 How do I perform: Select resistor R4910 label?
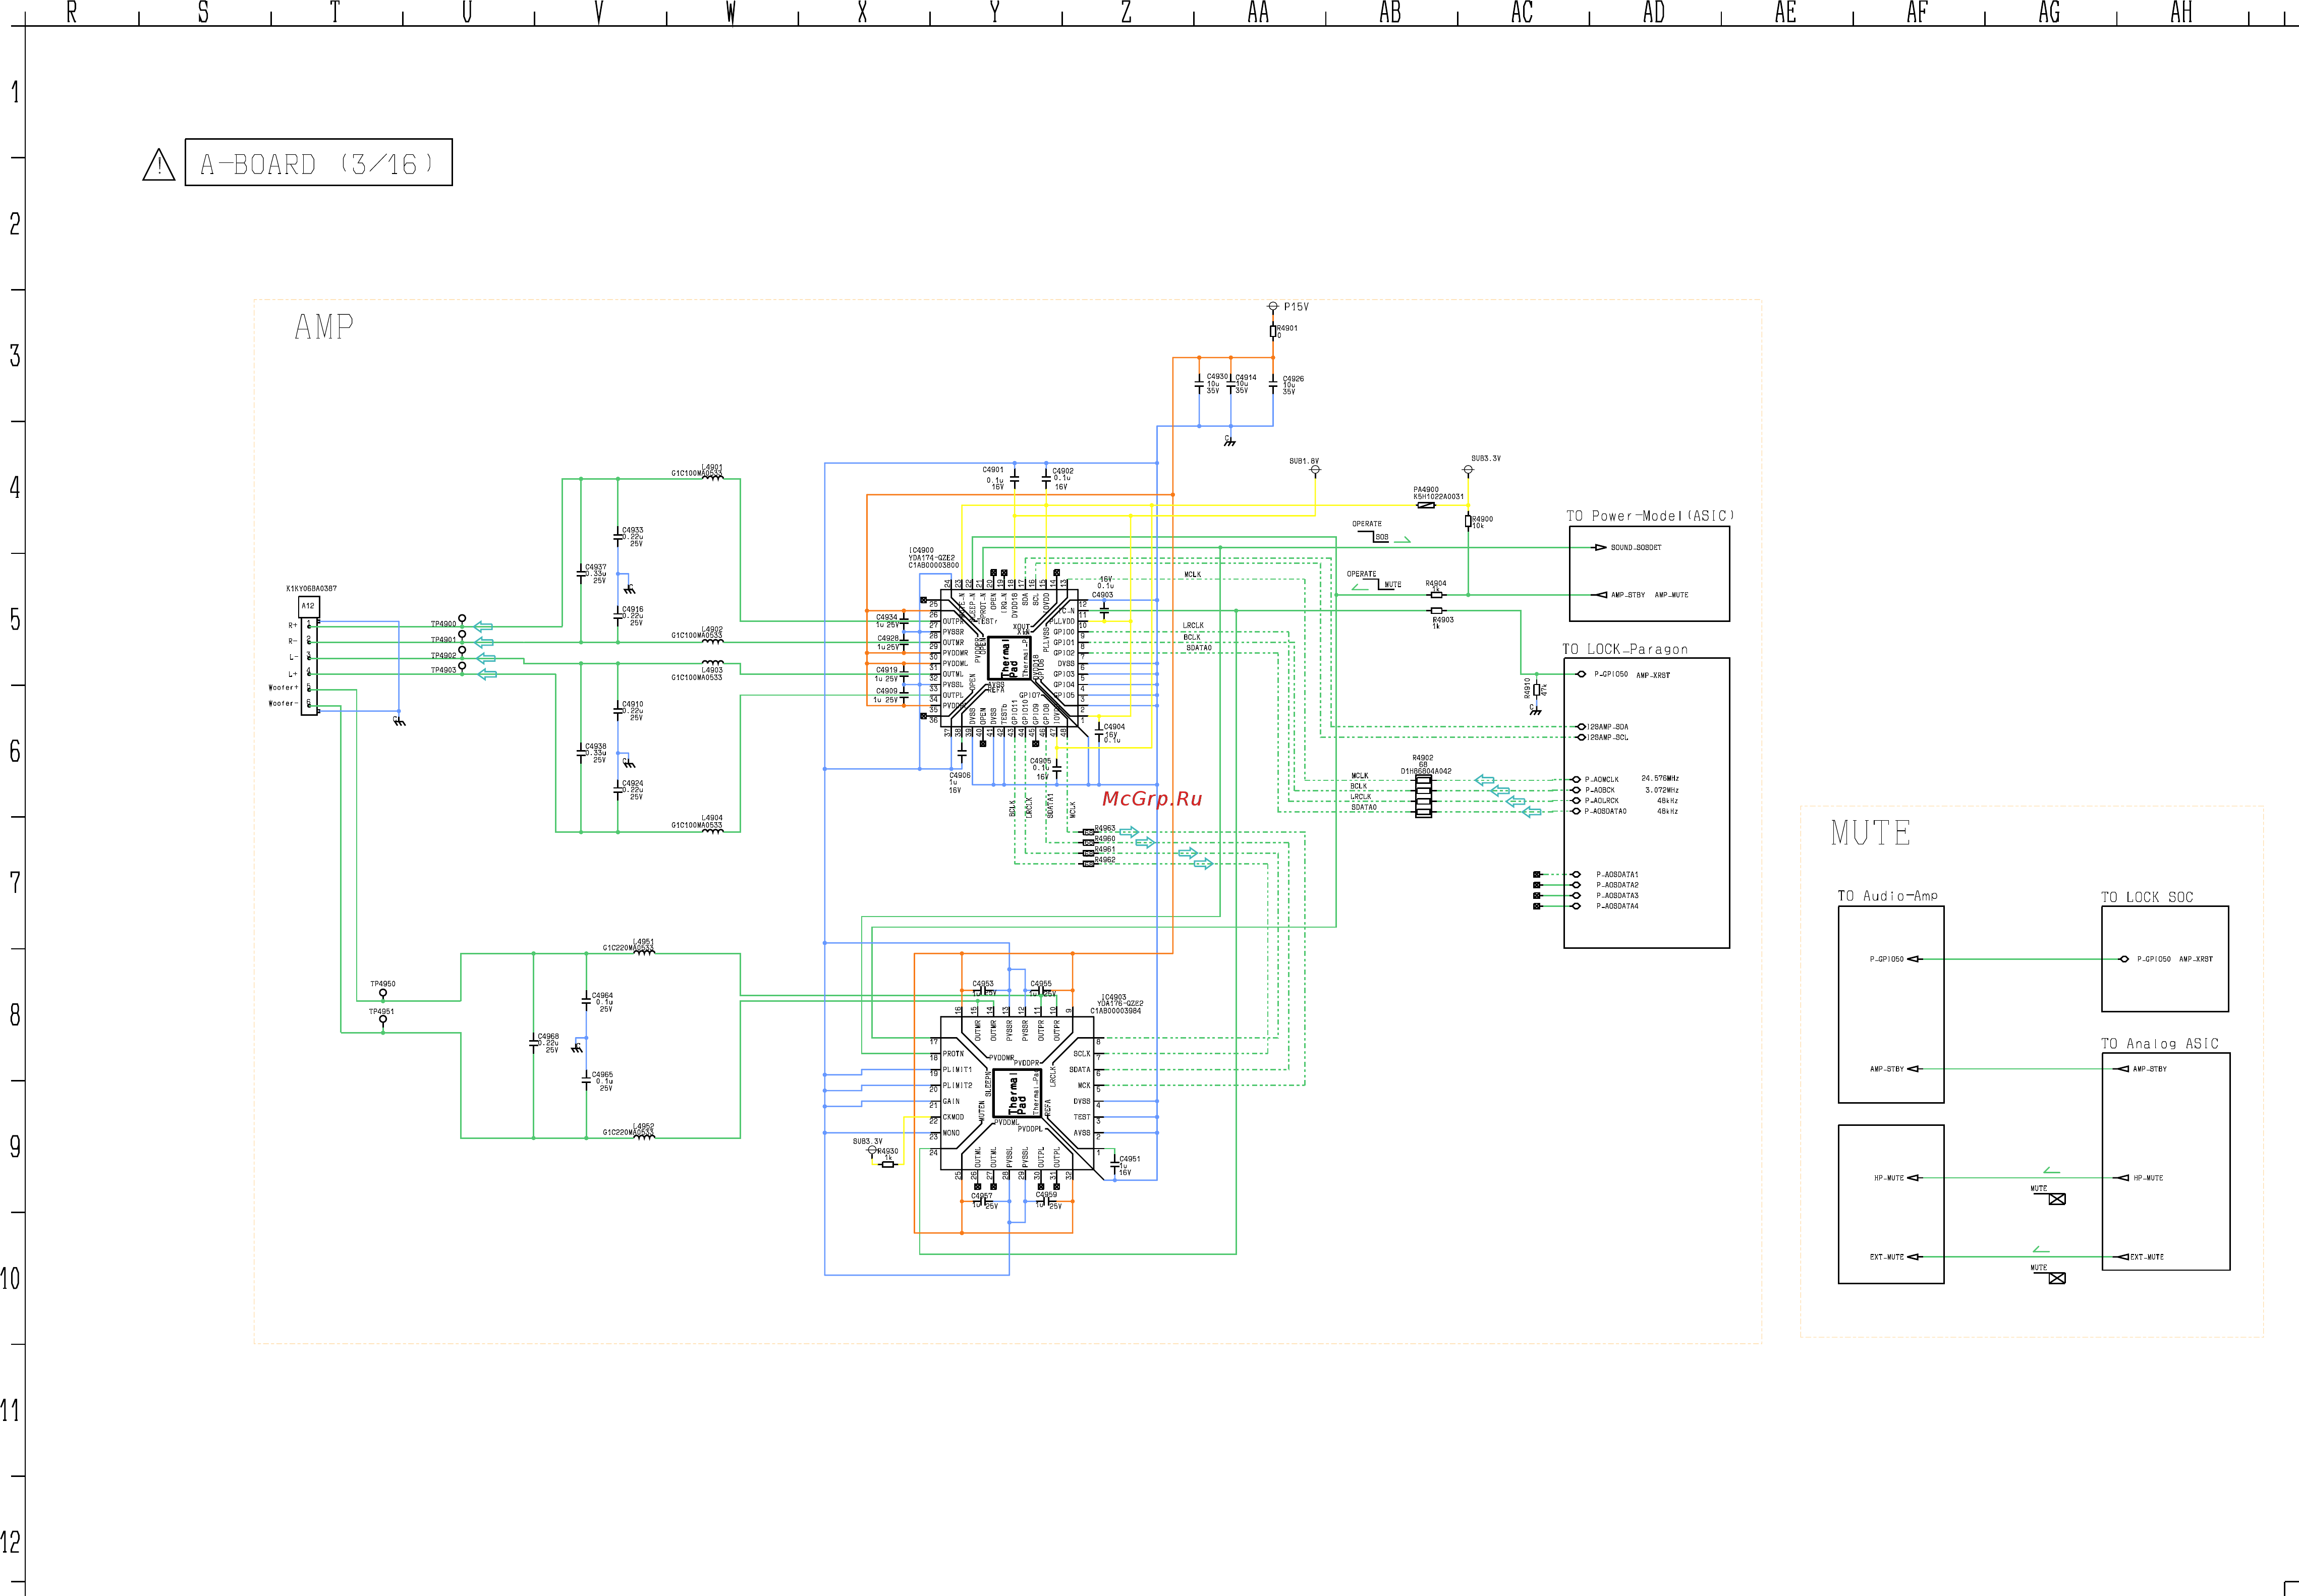(x=1527, y=688)
